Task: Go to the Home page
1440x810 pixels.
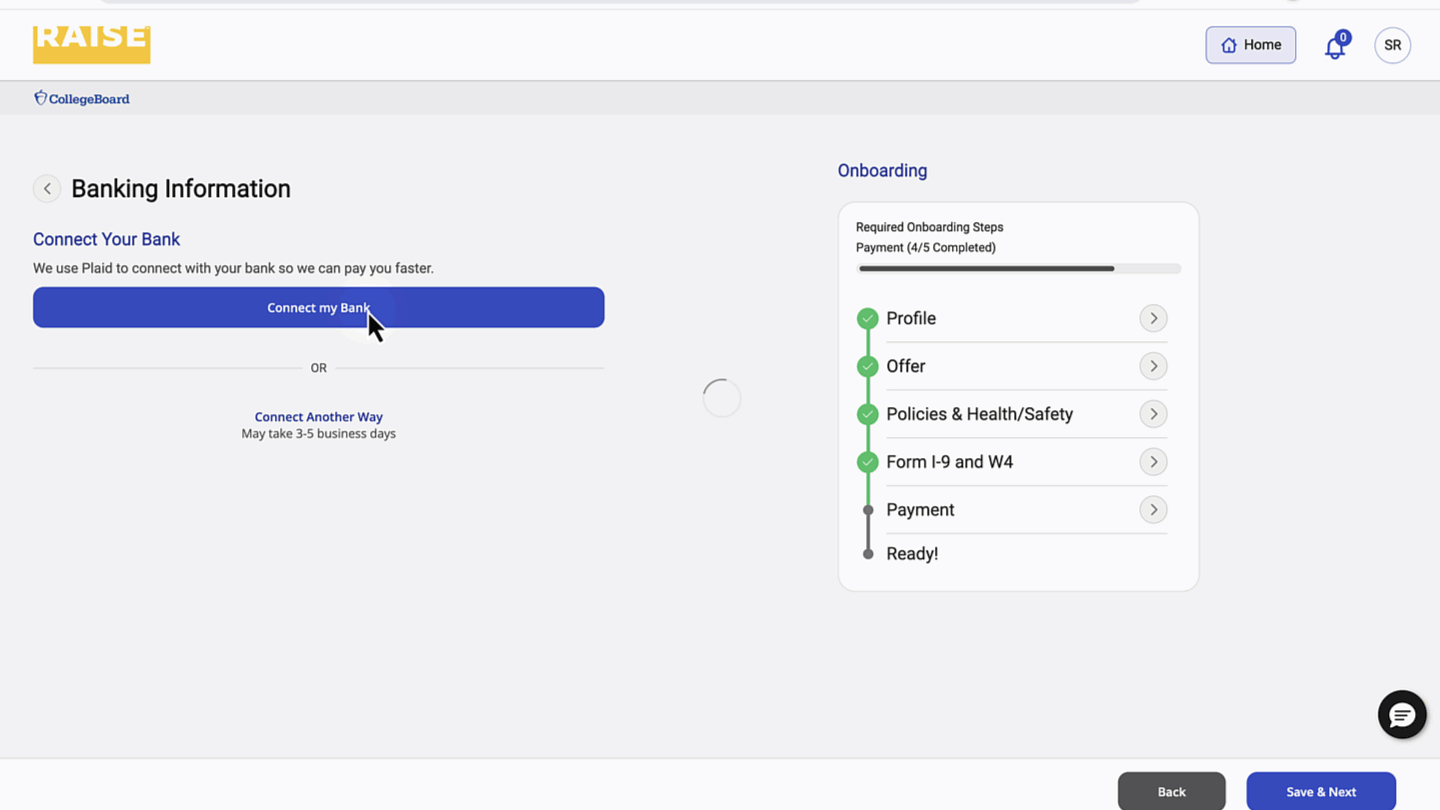Action: (x=1250, y=45)
